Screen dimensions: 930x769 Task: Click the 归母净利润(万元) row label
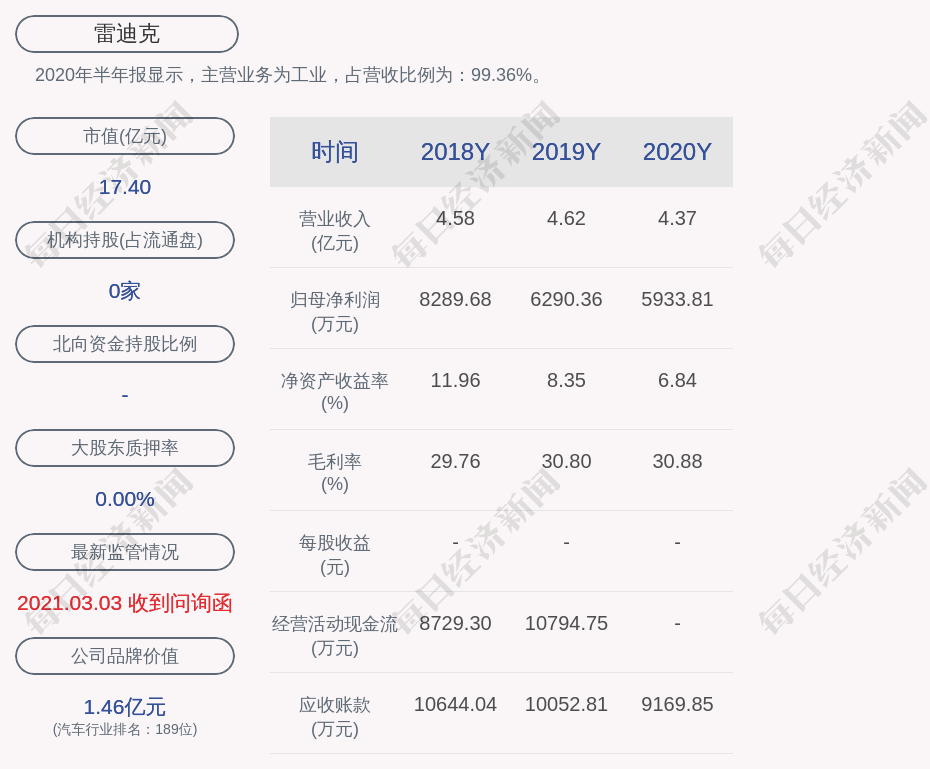(x=335, y=312)
